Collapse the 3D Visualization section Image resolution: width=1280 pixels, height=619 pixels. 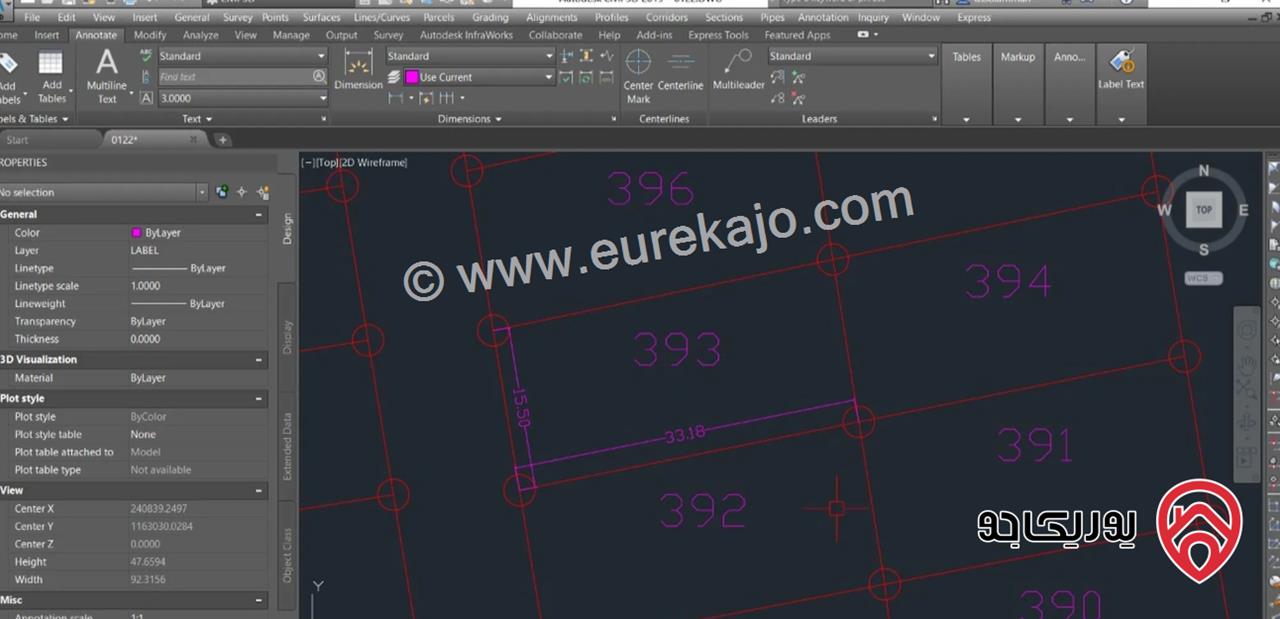259,359
